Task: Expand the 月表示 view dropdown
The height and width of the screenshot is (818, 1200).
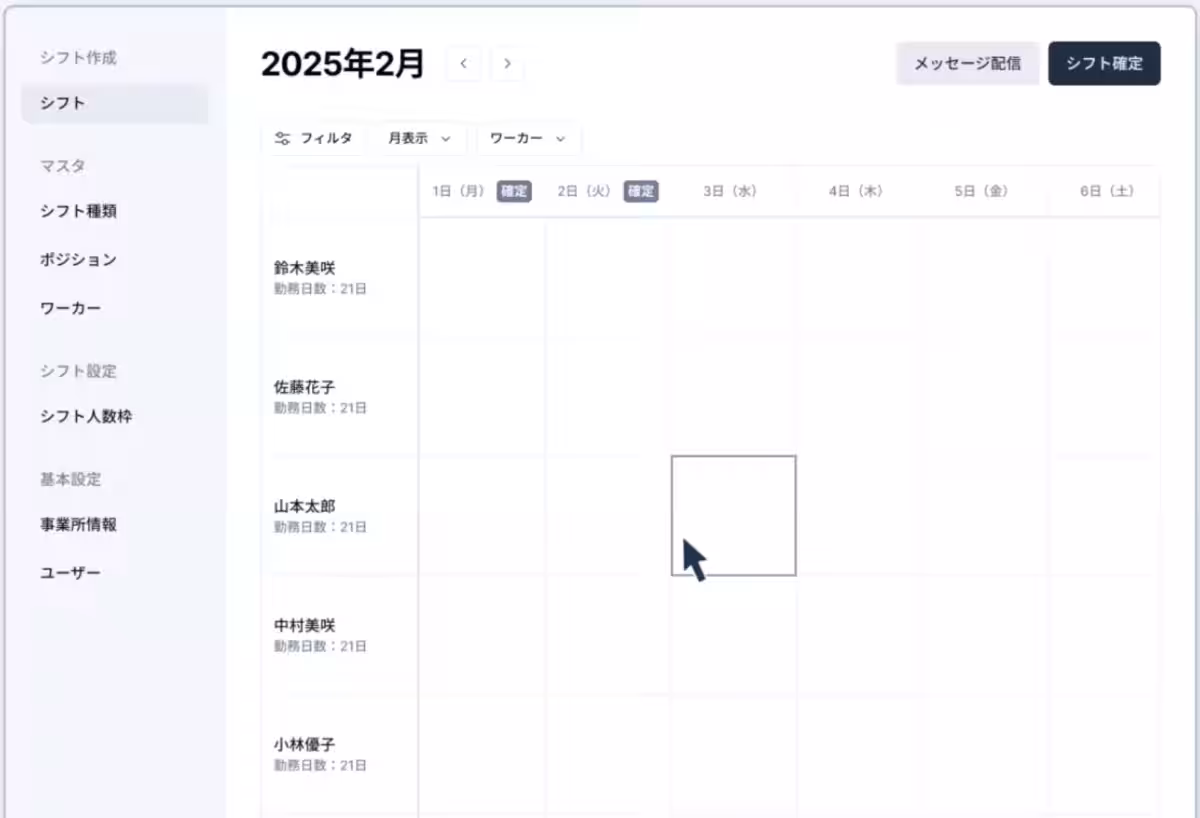Action: [x=421, y=139]
